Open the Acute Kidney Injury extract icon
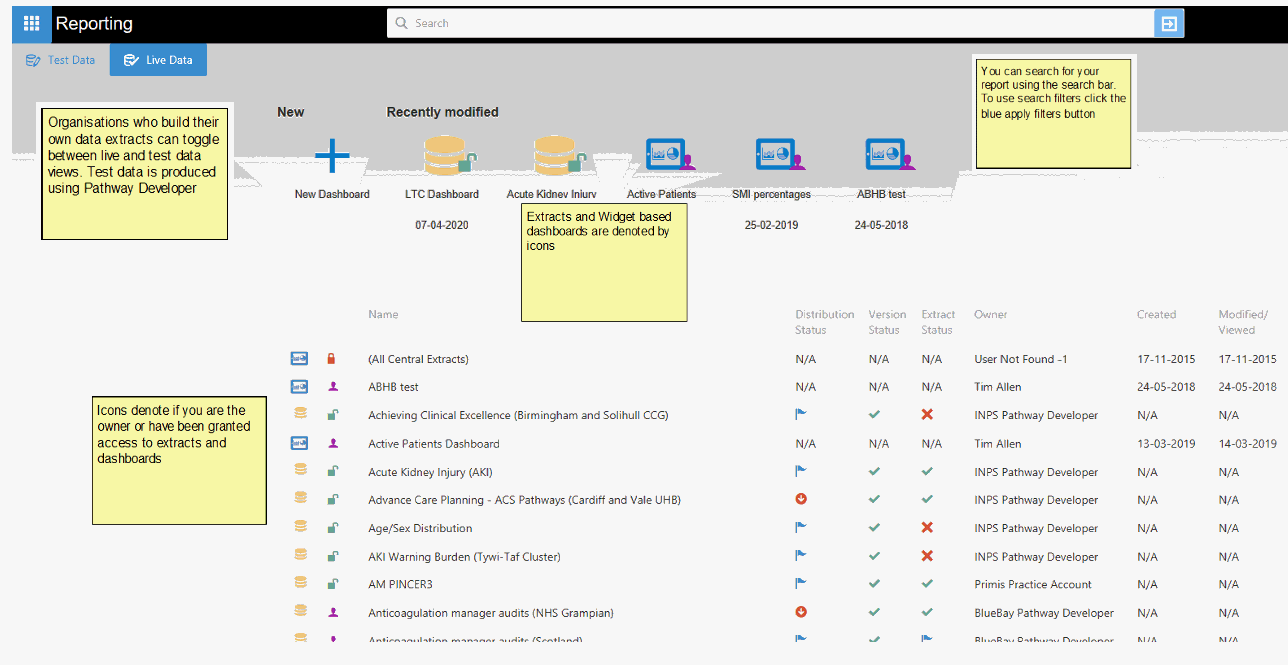1288x665 pixels. (557, 157)
